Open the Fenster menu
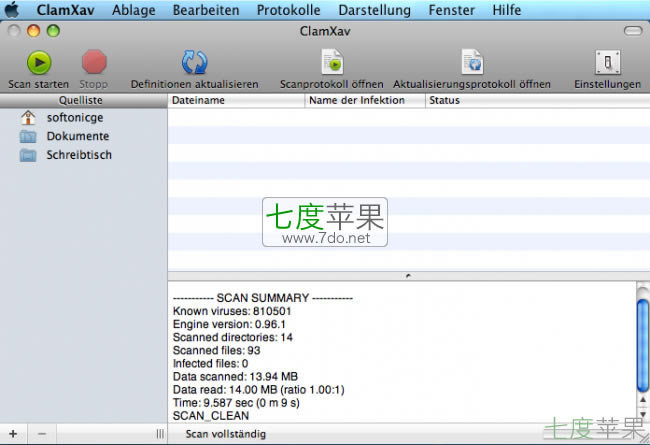The width and height of the screenshot is (650, 445). click(x=451, y=10)
